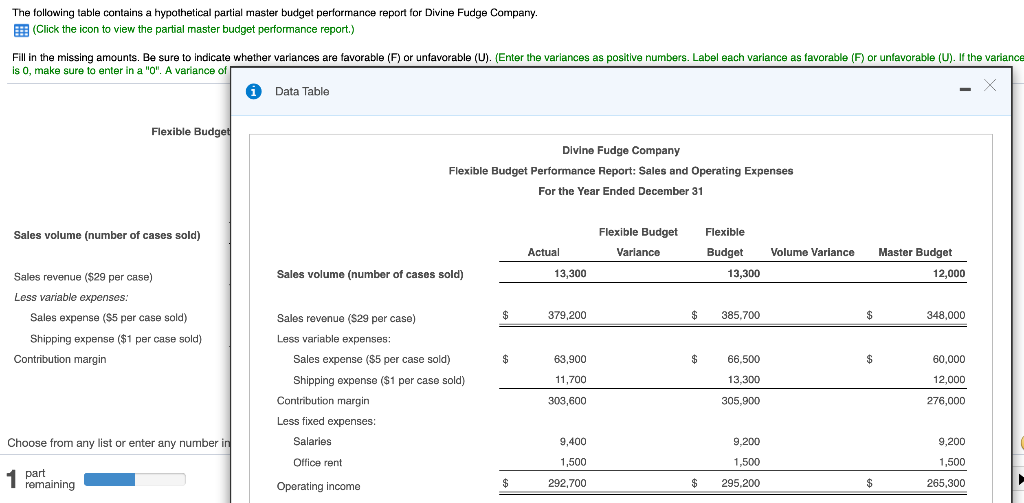Viewport: 1024px width, 503px height.
Task: Click the link to view the partial master budget report
Action: [193, 29]
